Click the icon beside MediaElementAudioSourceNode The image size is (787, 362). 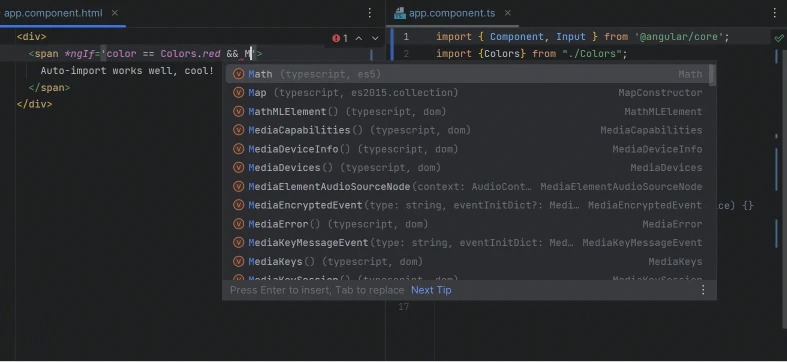[x=238, y=187]
